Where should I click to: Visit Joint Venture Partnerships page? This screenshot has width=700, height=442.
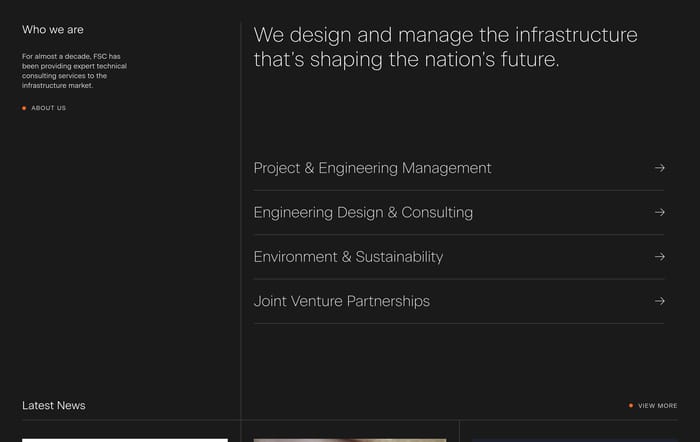point(341,300)
